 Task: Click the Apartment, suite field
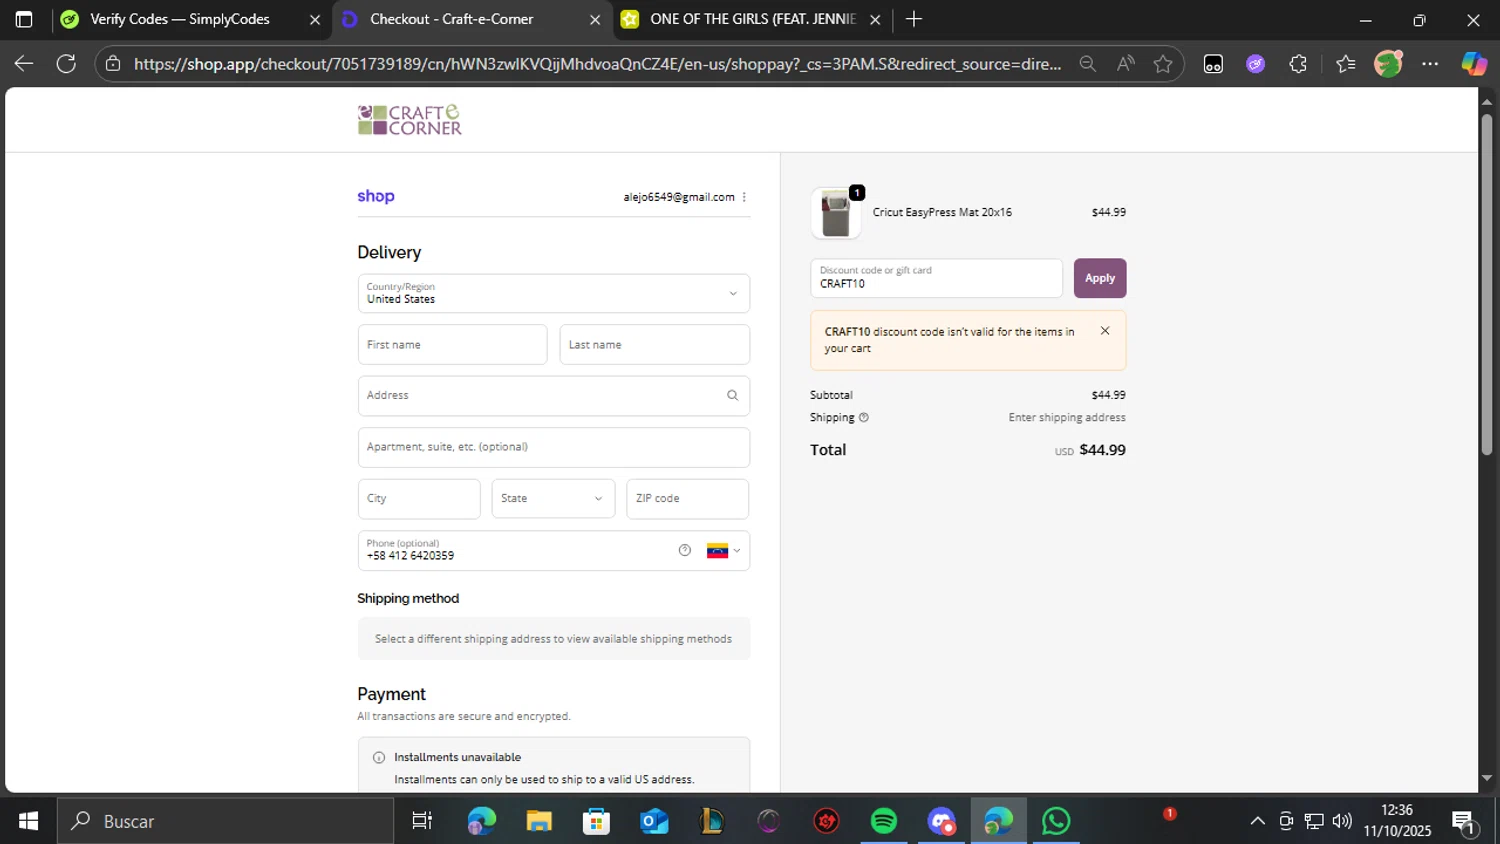pyautogui.click(x=554, y=447)
